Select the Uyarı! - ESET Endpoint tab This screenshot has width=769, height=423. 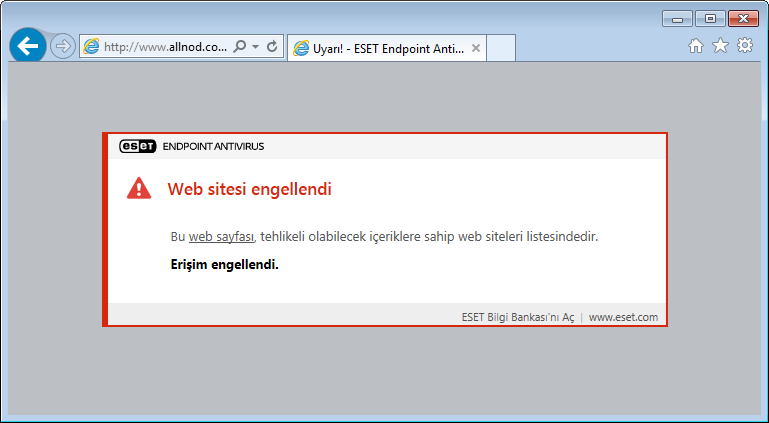pyautogui.click(x=386, y=48)
